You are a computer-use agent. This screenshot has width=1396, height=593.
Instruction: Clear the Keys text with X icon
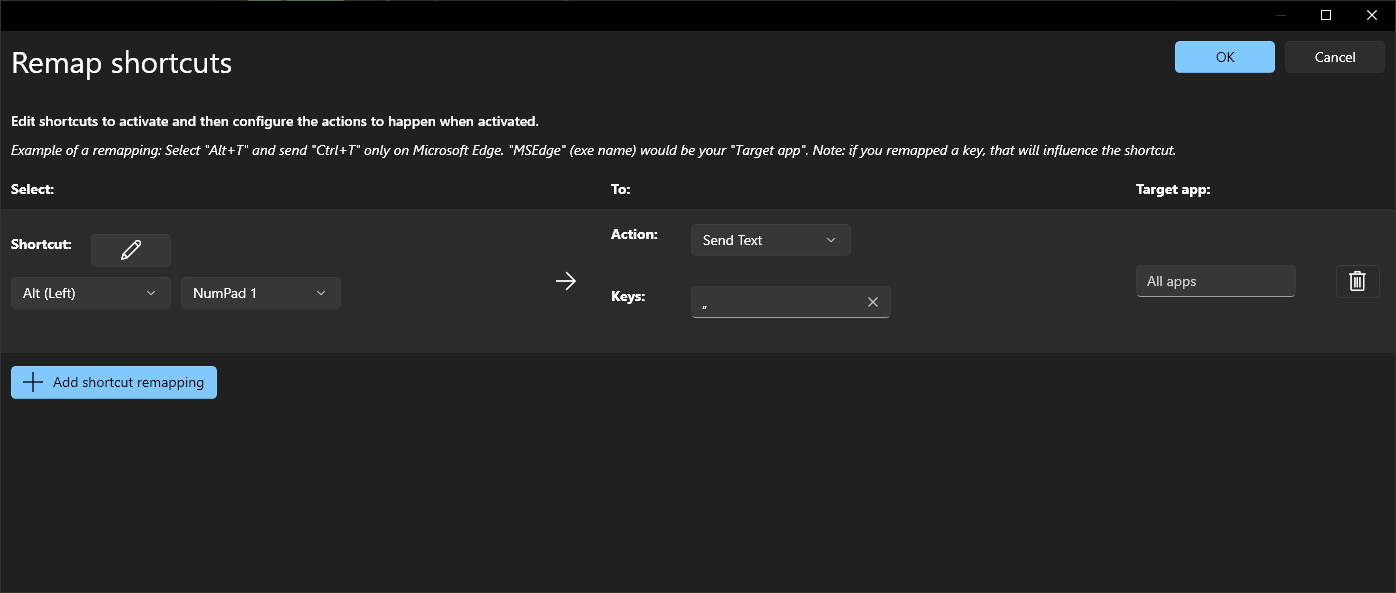pyautogui.click(x=872, y=302)
